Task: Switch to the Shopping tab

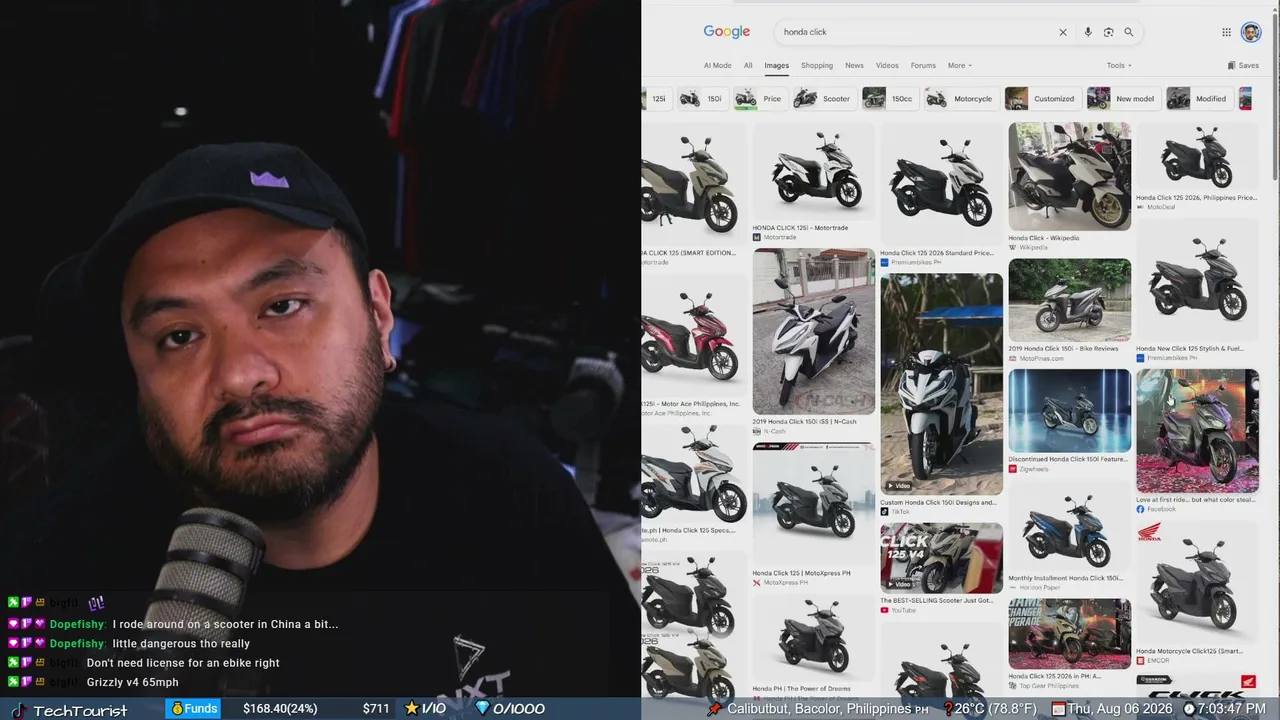Action: click(817, 65)
